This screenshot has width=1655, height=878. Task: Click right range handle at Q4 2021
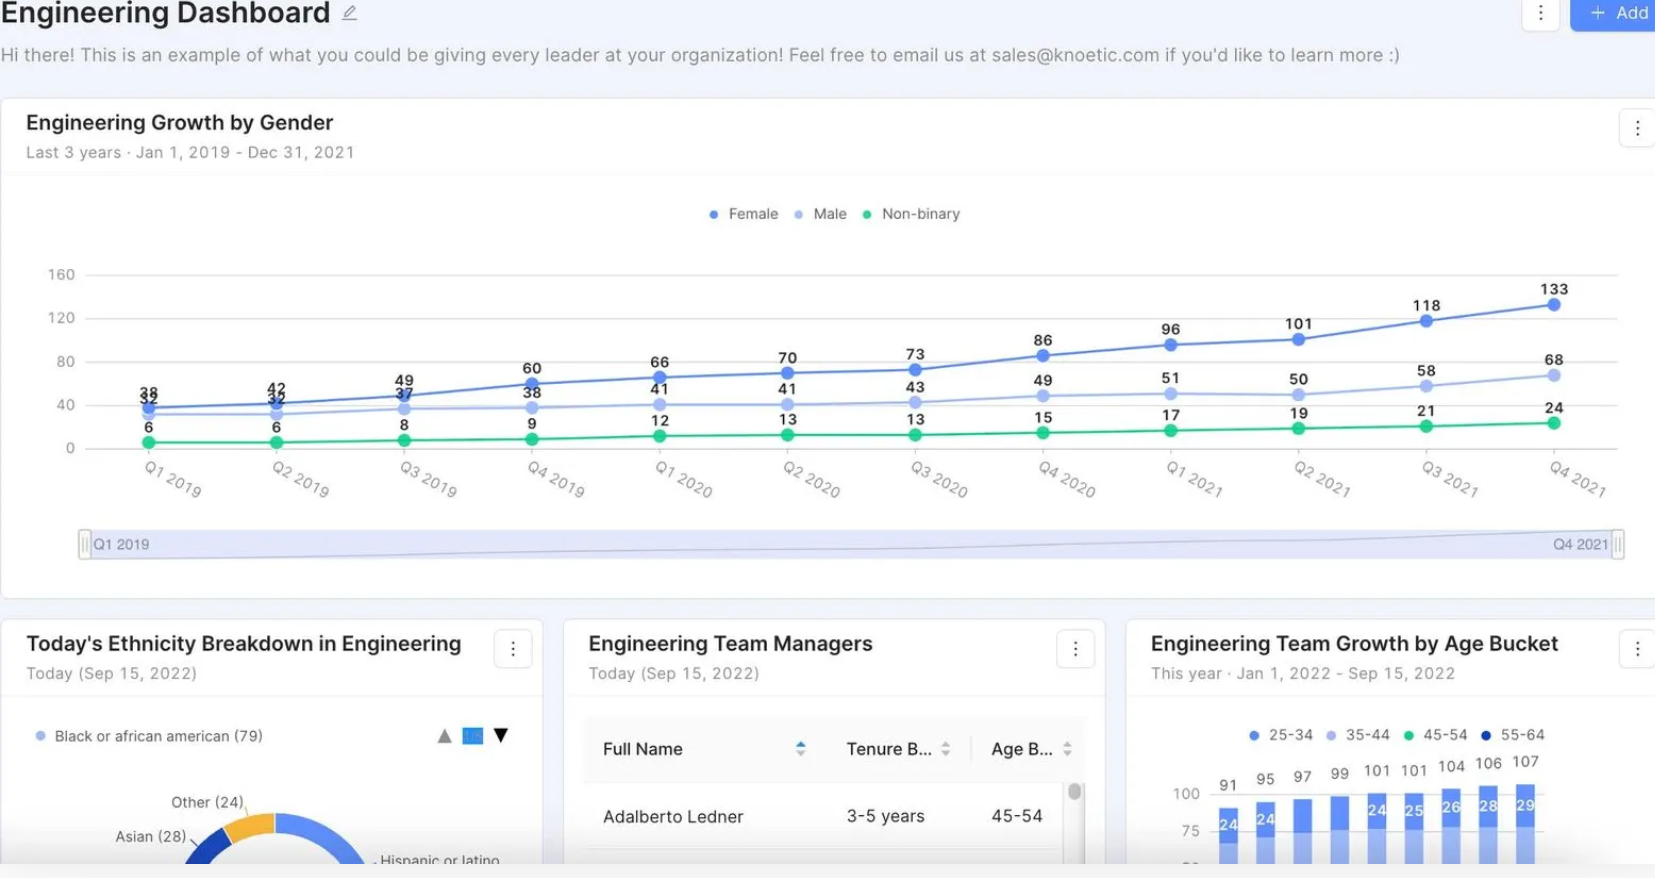pos(1617,544)
